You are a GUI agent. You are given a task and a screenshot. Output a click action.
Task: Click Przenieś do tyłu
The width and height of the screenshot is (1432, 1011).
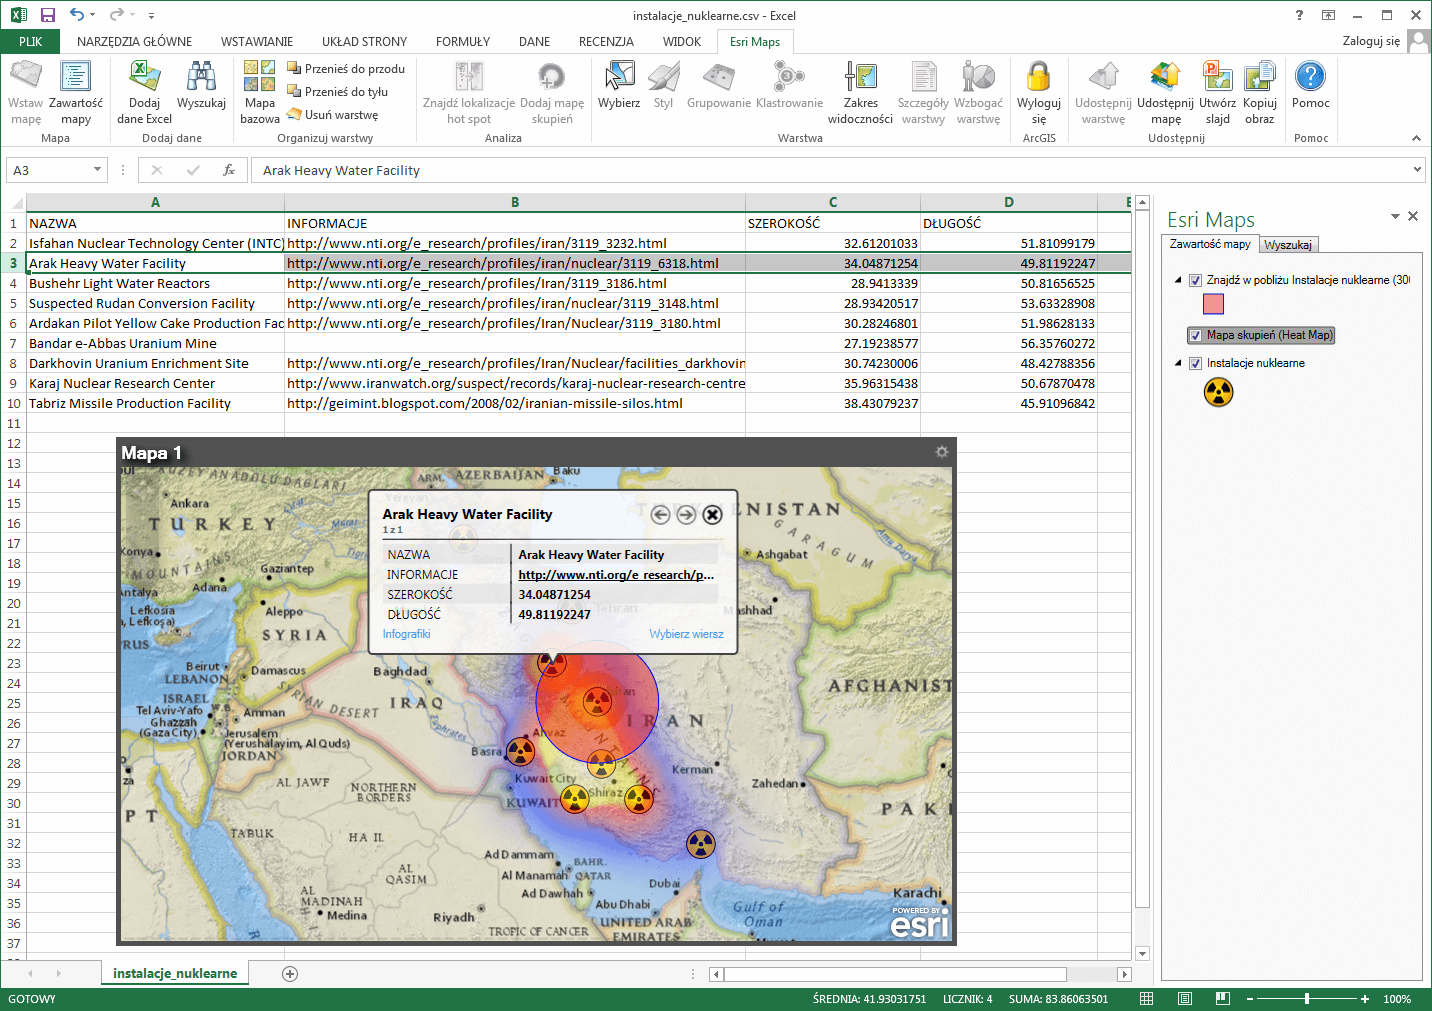coord(337,92)
